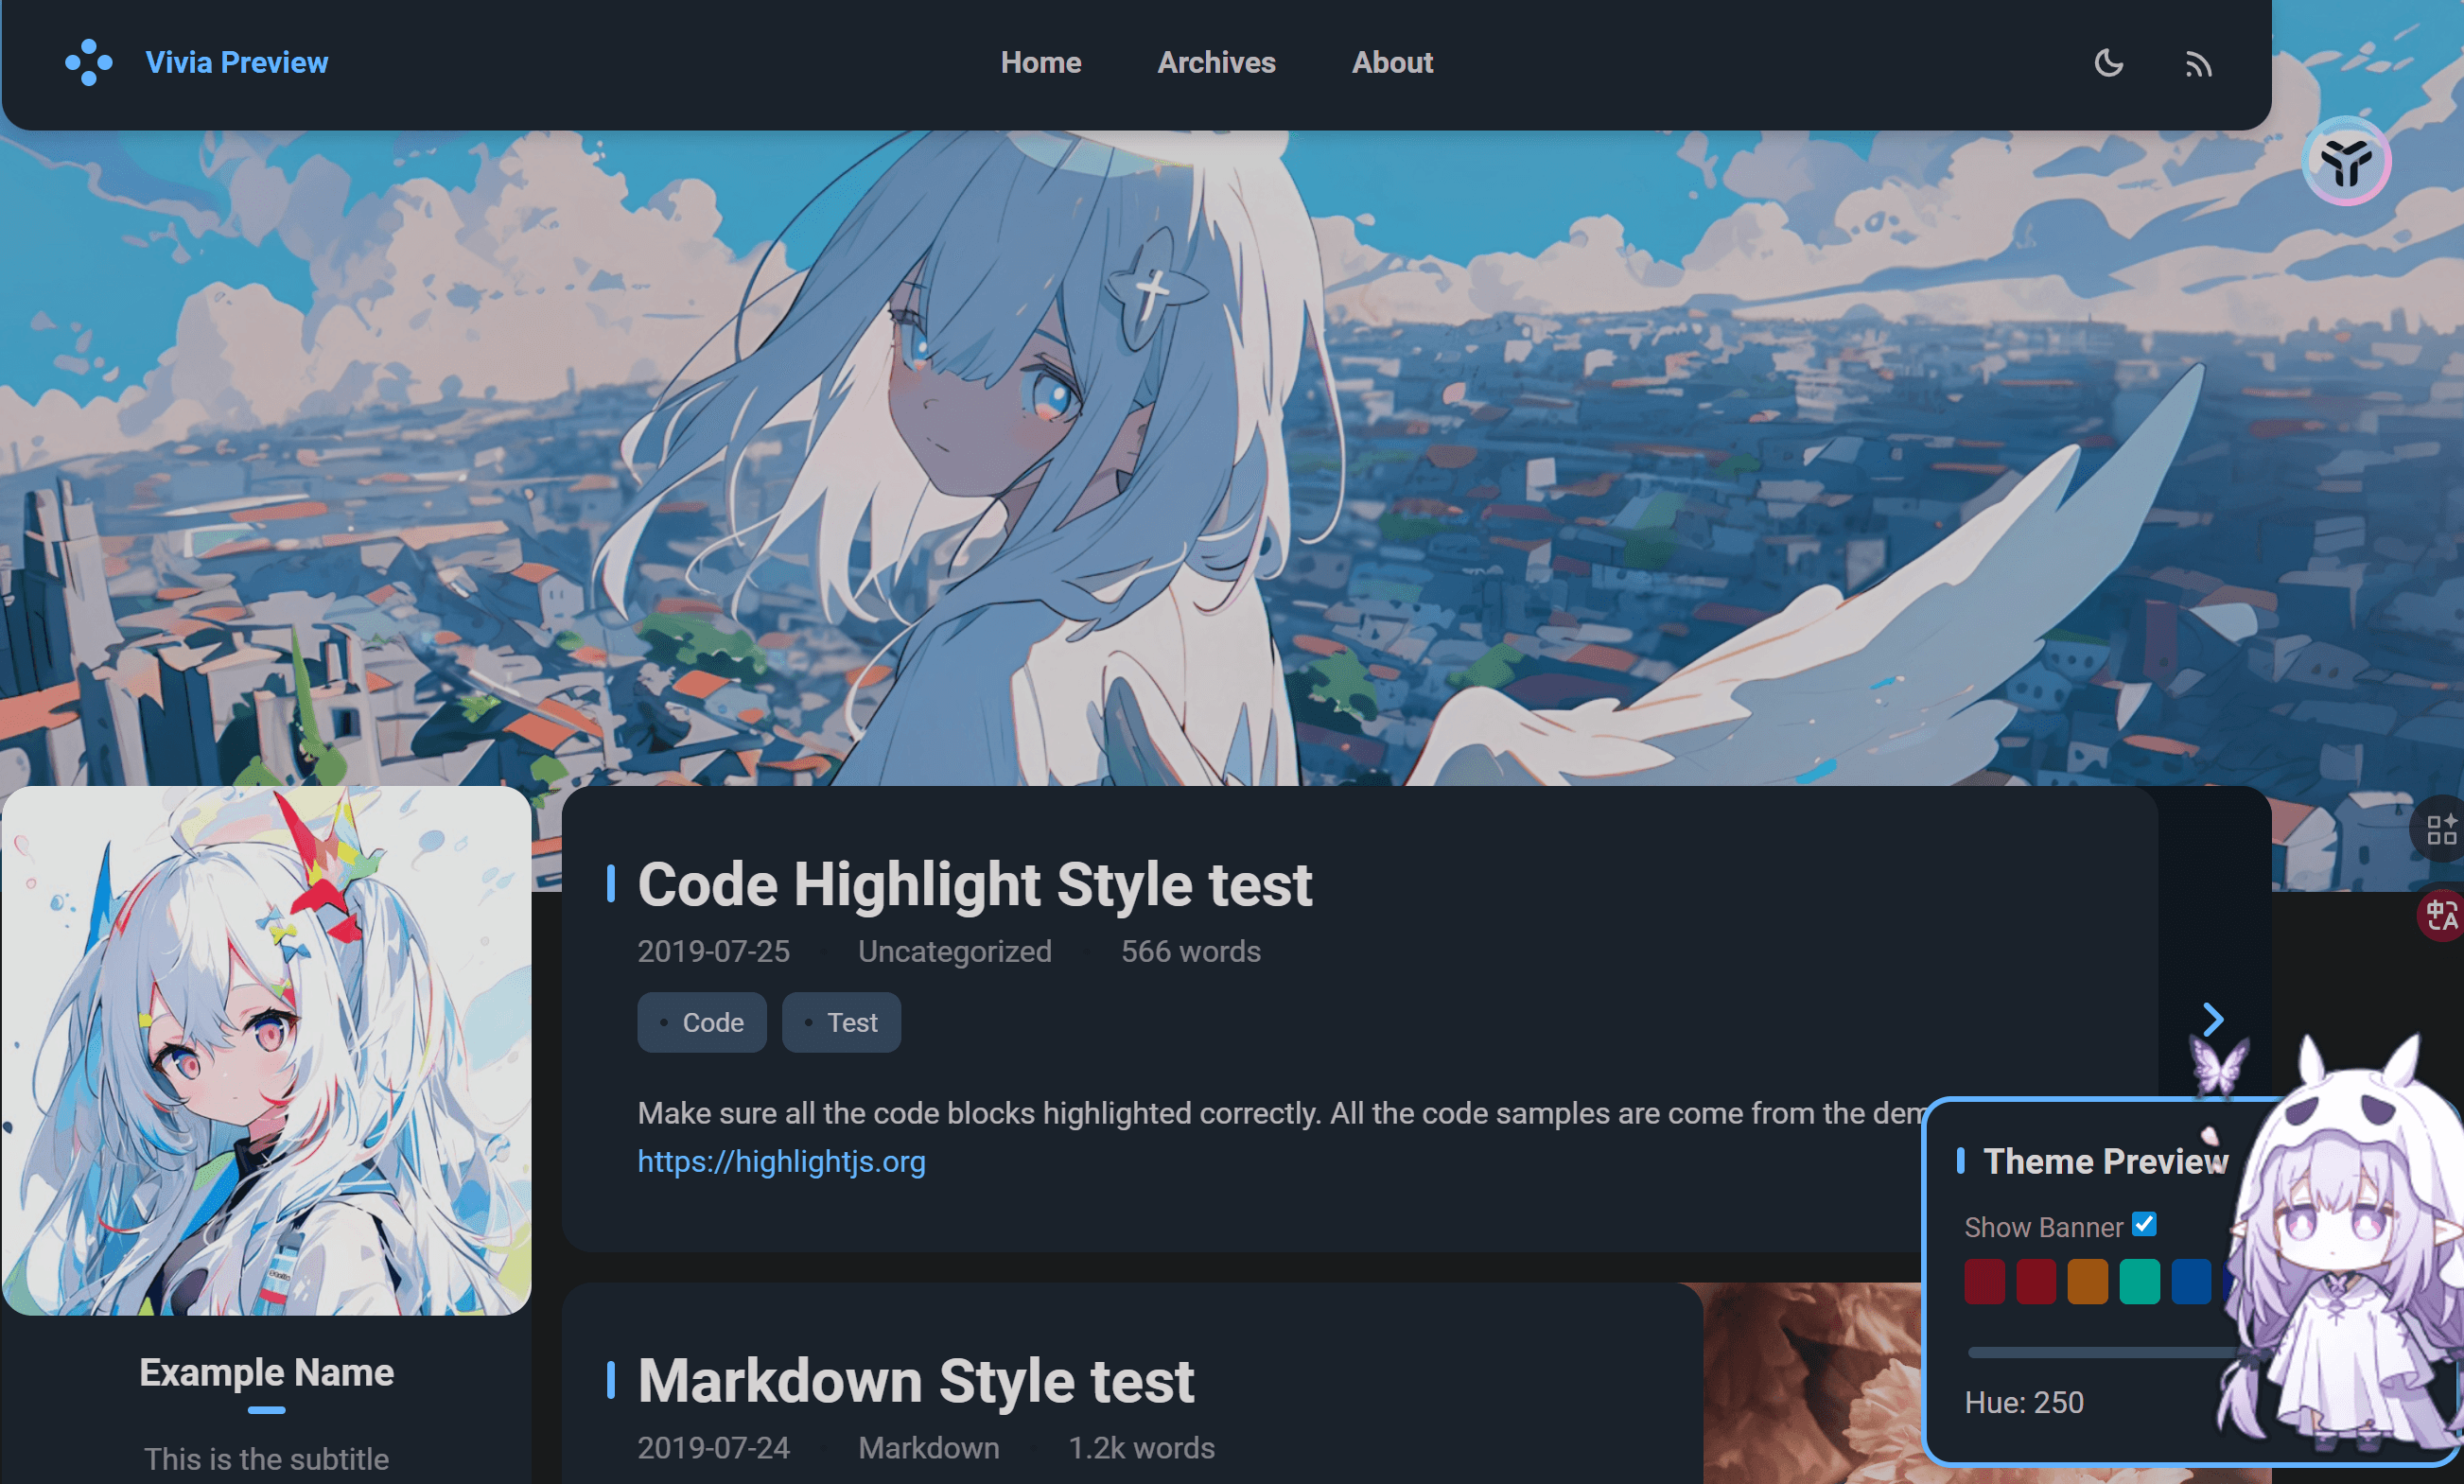Select the teal color swatch in Theme Preview
Viewport: 2464px width, 1484px height.
[x=2140, y=1281]
